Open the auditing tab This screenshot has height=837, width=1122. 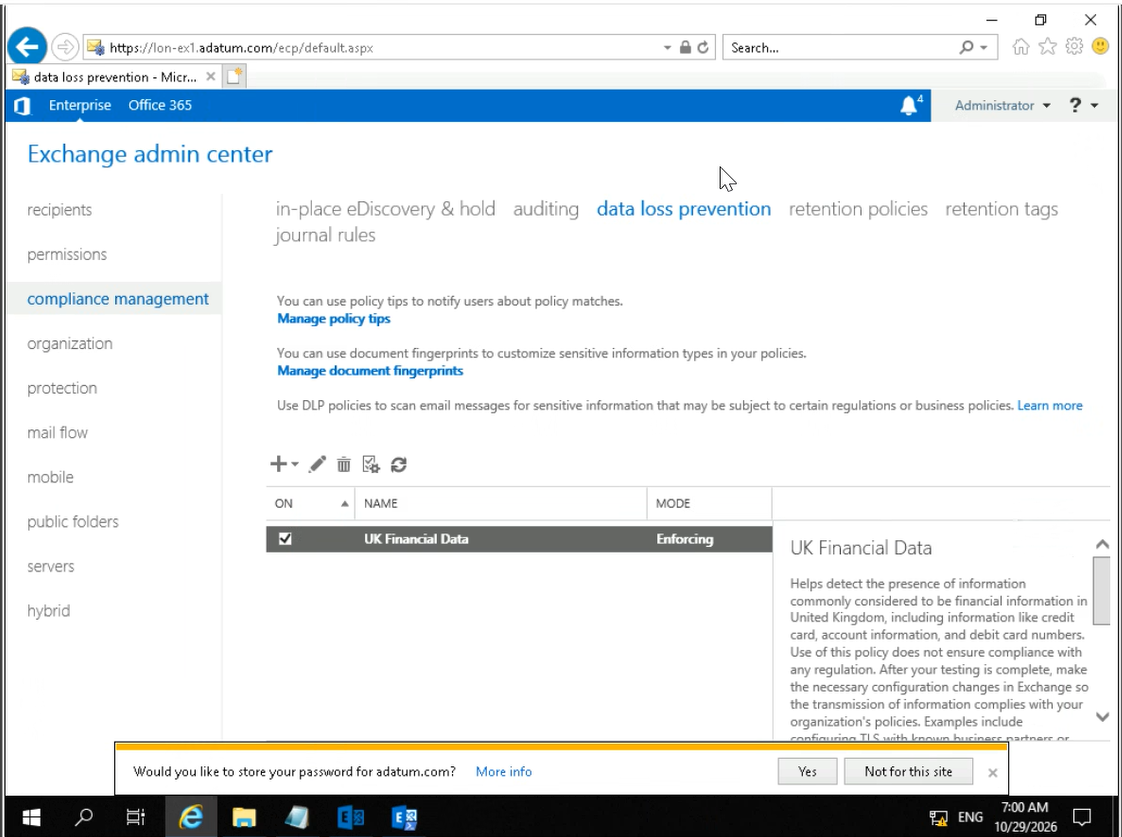[546, 209]
